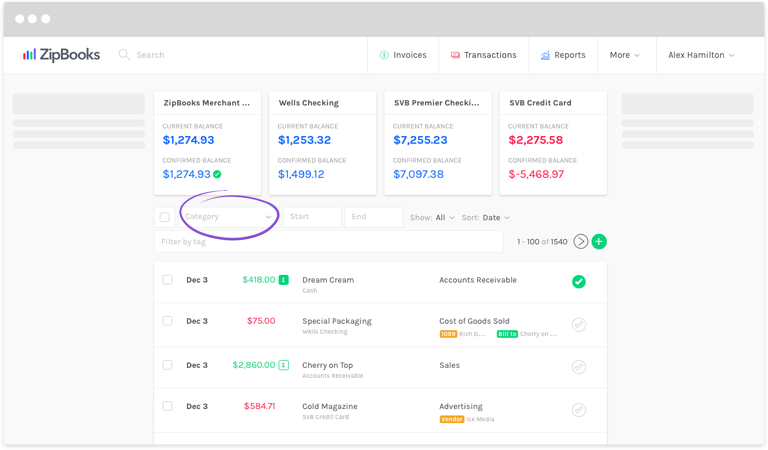Screen dimensions: 768x450
Task: Select the ZipBooks Merchant account card
Action: 207,143
